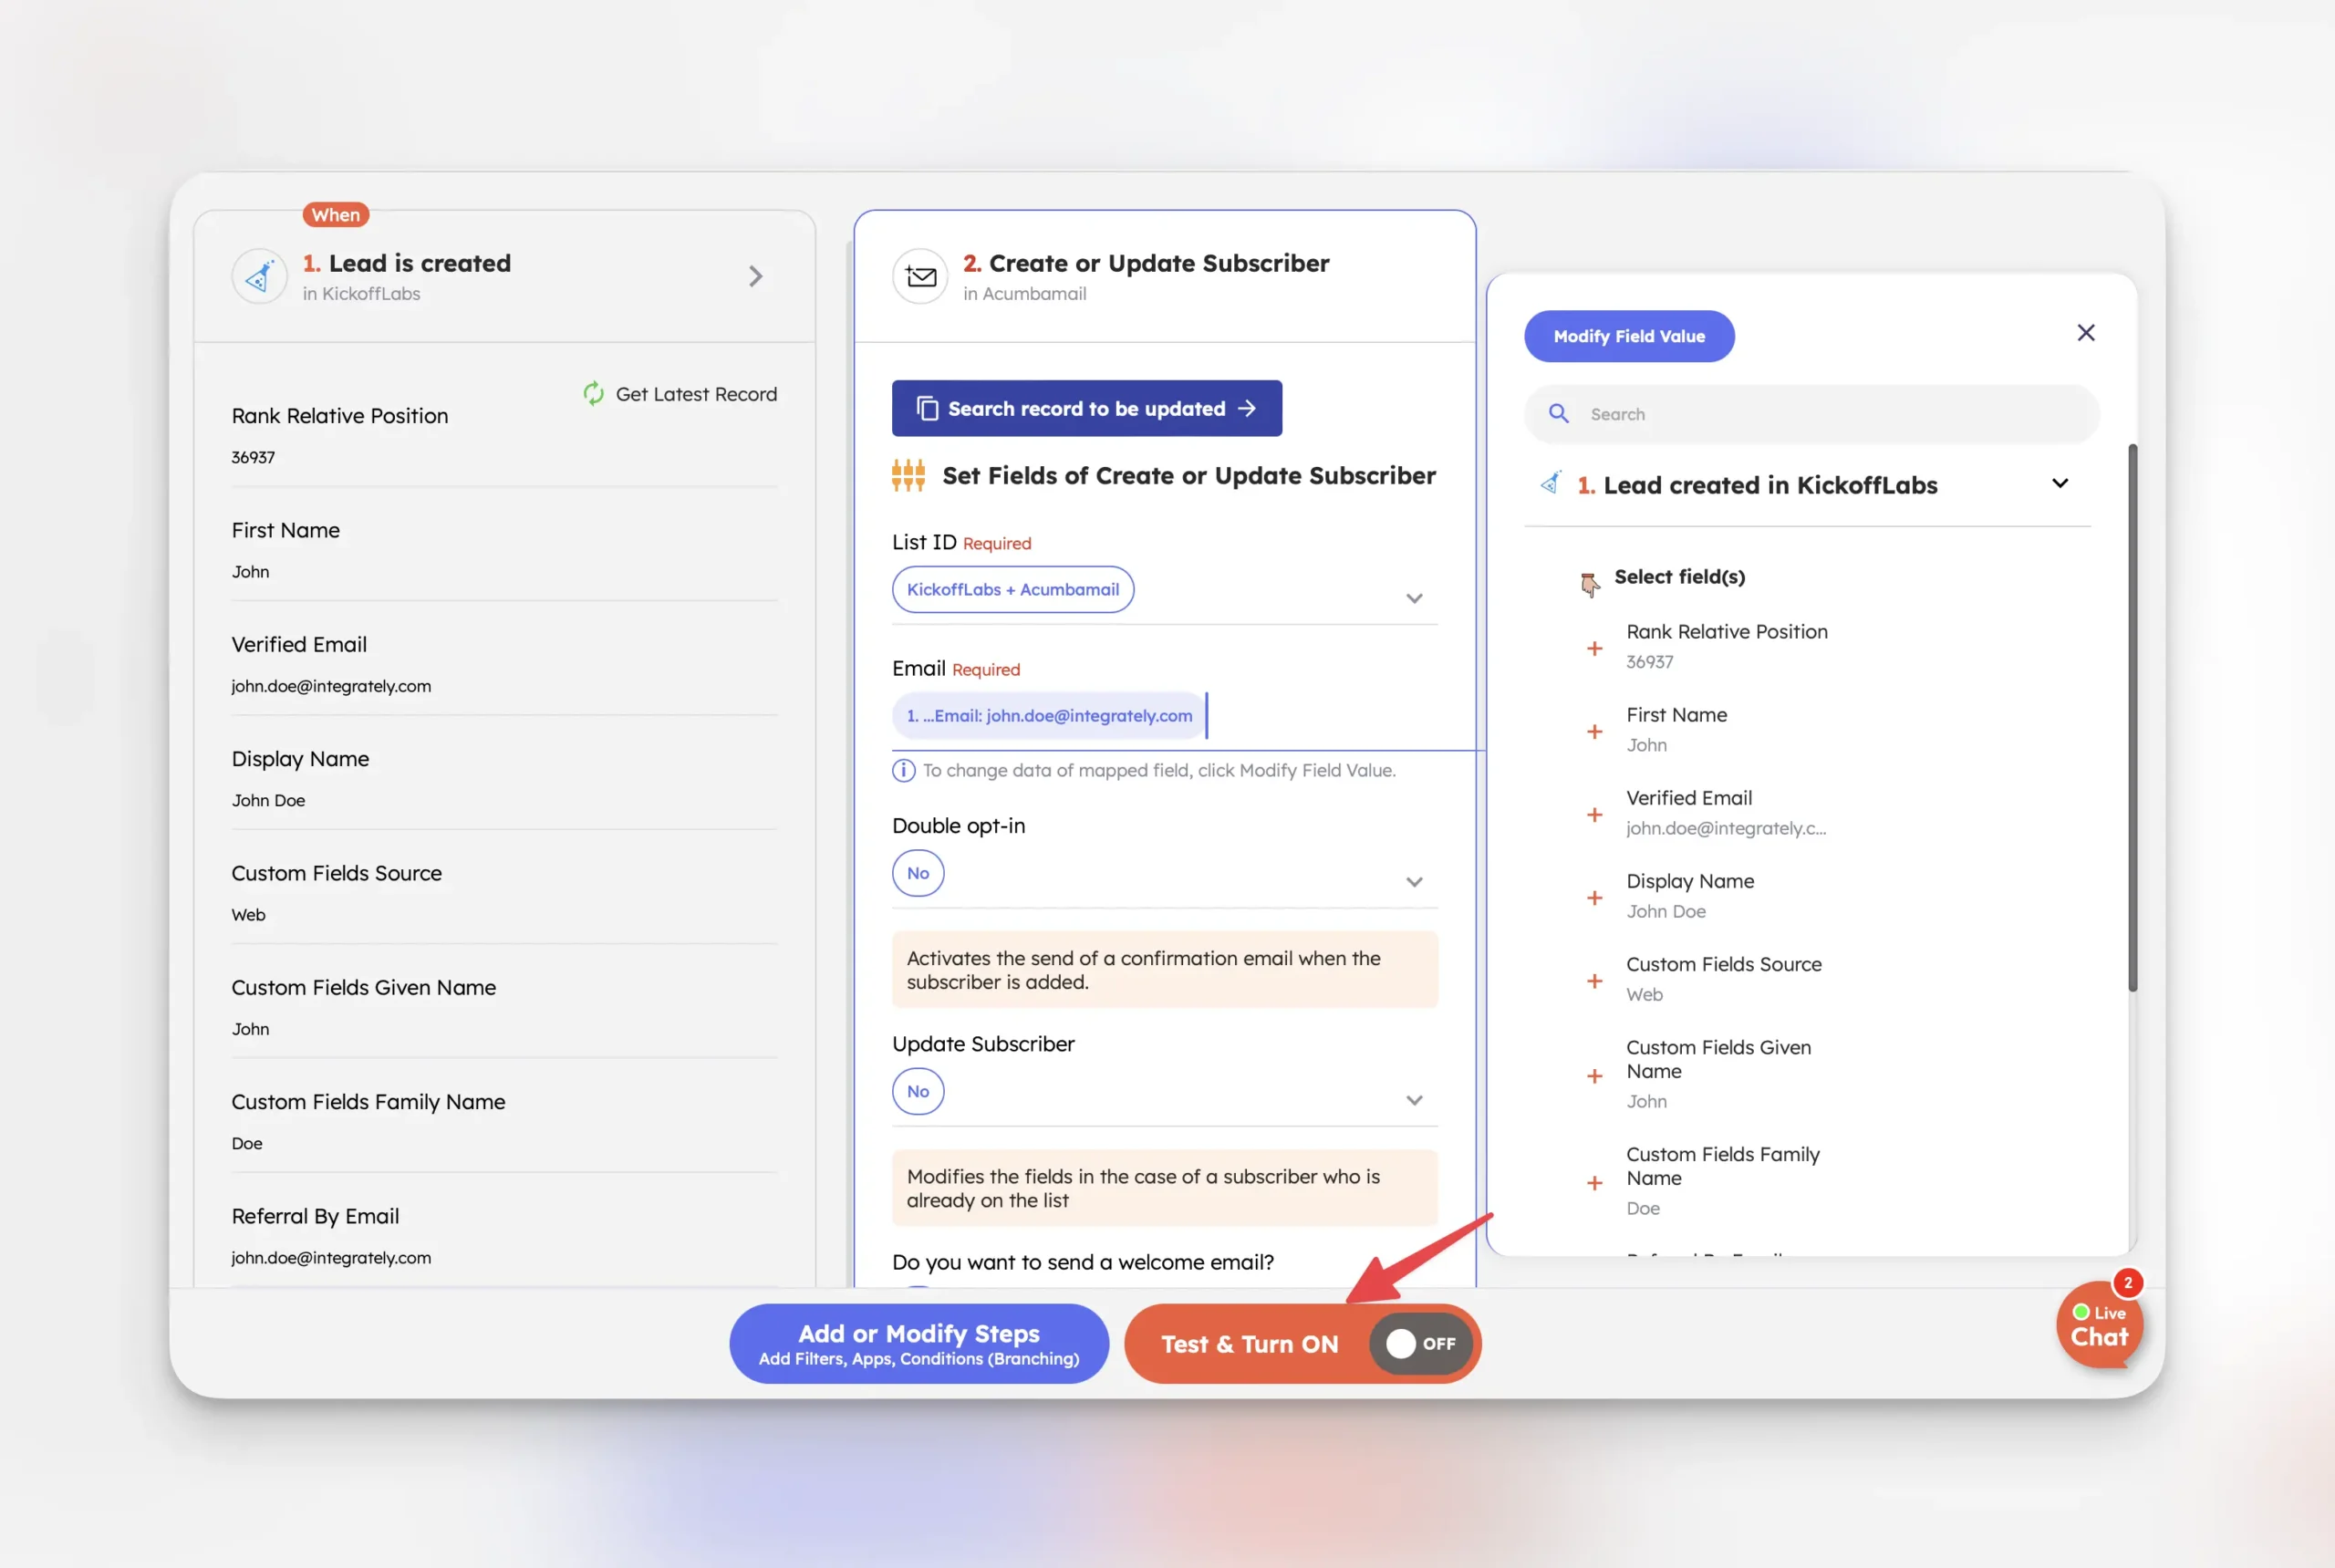Screen dimensions: 2335x1568
Task: Click the green refresh icon for latest record
Action: (x=594, y=394)
